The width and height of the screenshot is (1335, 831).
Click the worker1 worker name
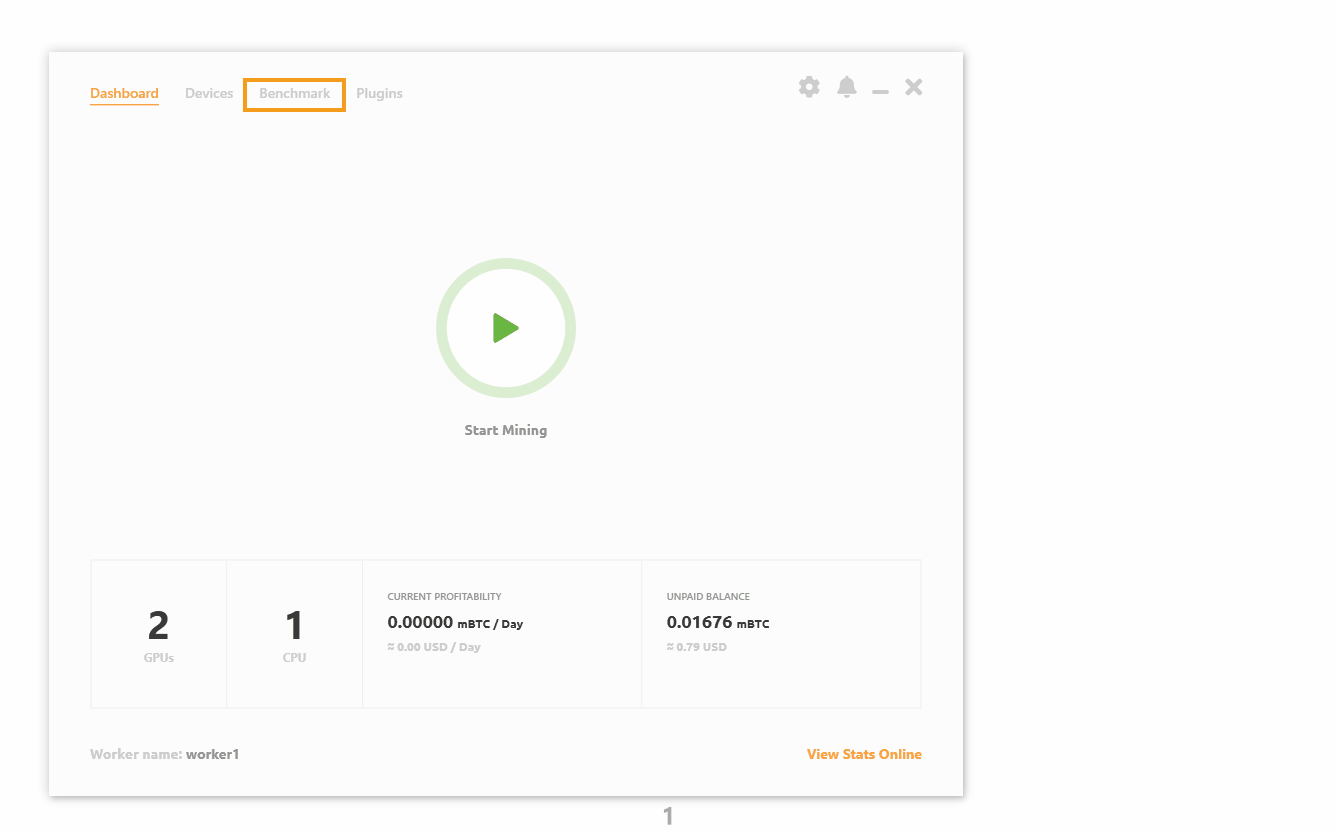212,754
